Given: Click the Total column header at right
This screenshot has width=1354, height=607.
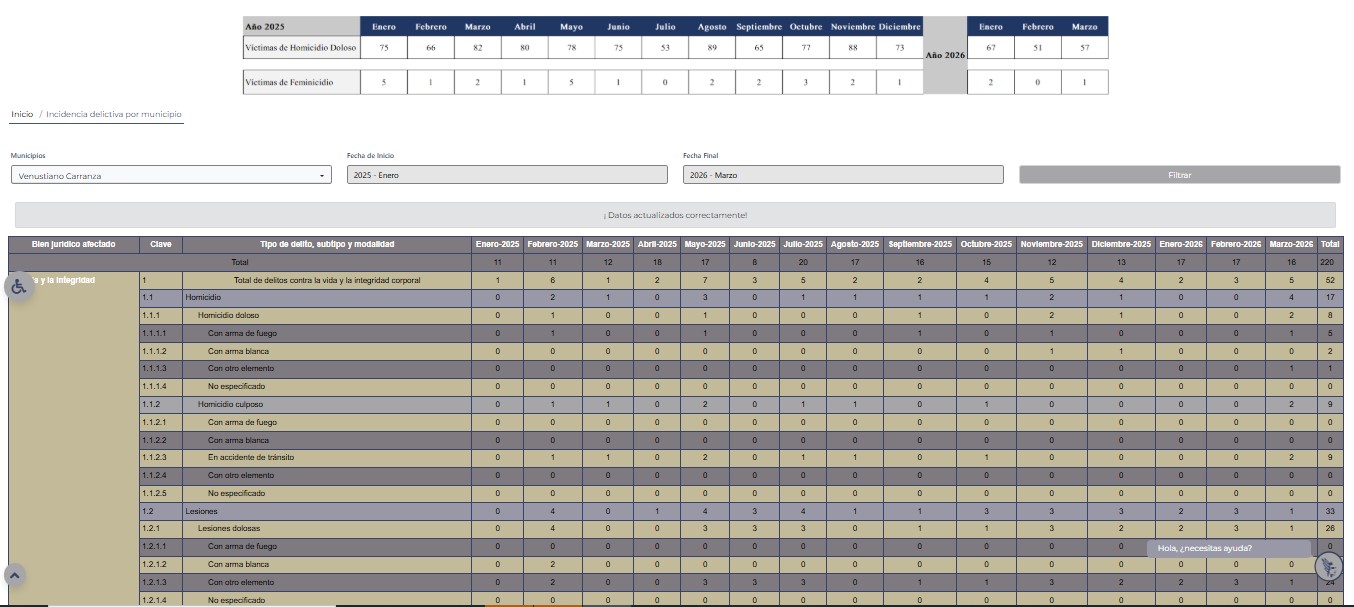Looking at the screenshot, I should coord(1329,244).
